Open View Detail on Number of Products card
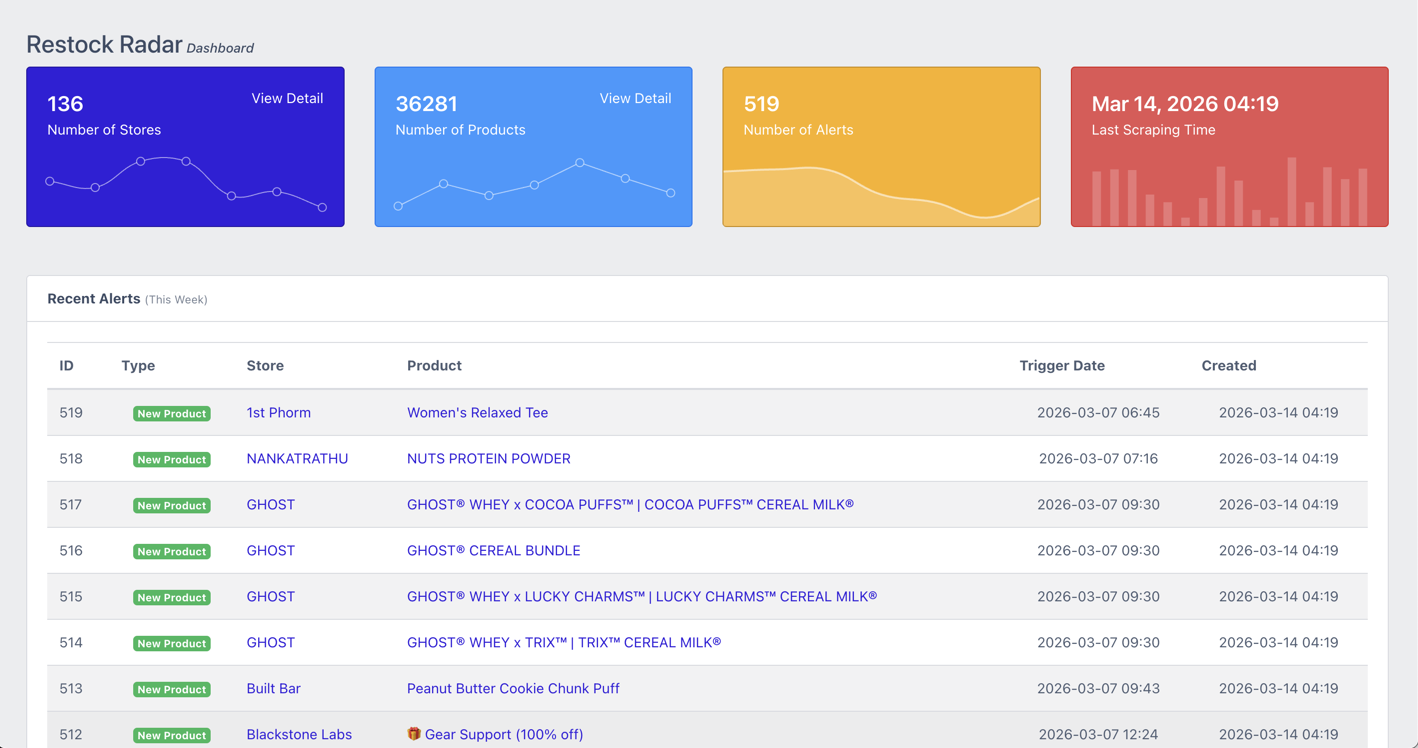Image resolution: width=1418 pixels, height=748 pixels. pyautogui.click(x=635, y=98)
